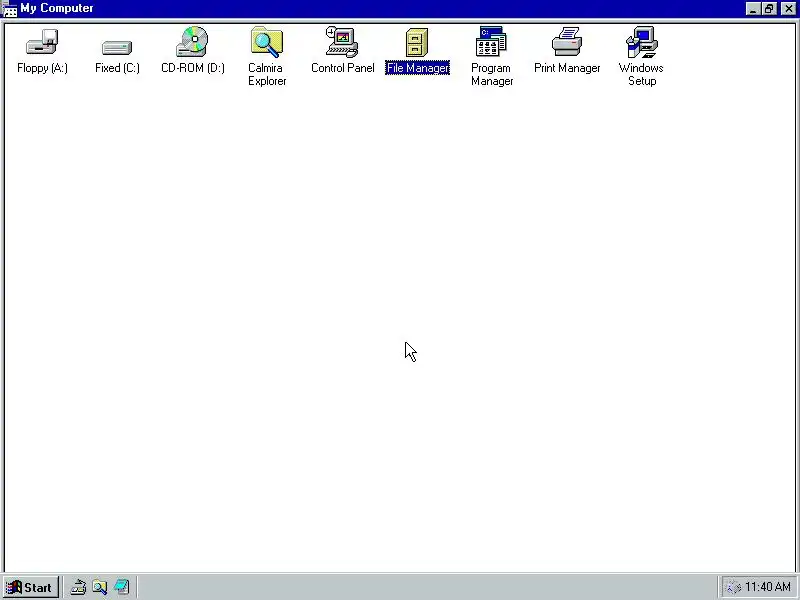The height and width of the screenshot is (600, 800).
Task: Select the CD-ROM (D:) drive icon
Action: (192, 41)
